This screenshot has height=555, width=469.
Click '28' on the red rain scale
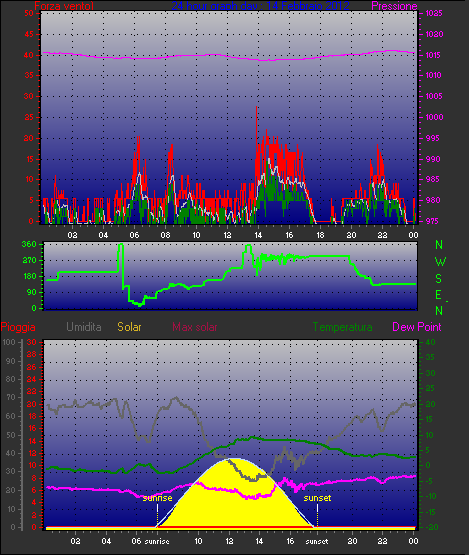tap(32, 355)
